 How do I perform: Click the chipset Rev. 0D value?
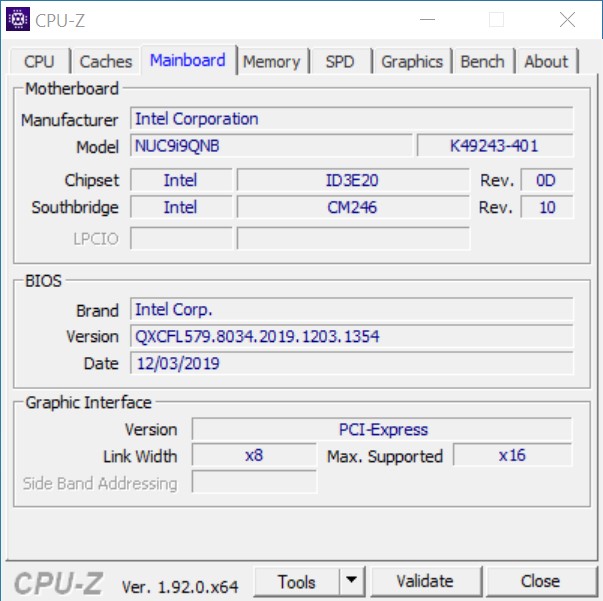click(x=546, y=180)
